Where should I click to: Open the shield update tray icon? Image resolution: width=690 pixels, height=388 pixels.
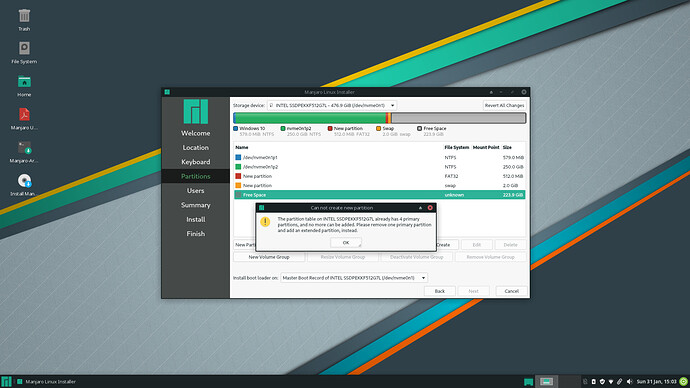pos(602,381)
